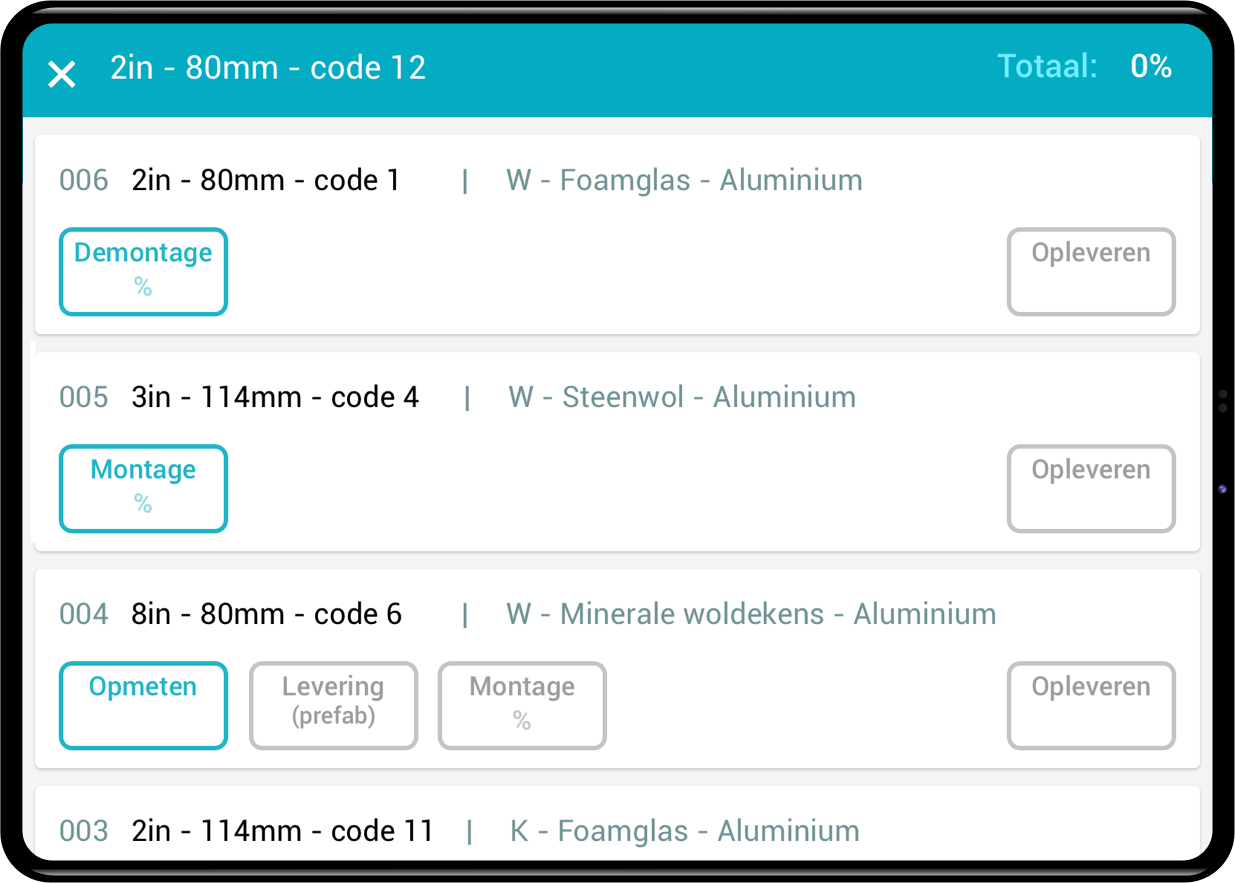Click the Totaal label in the header
Image resolution: width=1235 pixels, height=883 pixels.
(x=1048, y=67)
